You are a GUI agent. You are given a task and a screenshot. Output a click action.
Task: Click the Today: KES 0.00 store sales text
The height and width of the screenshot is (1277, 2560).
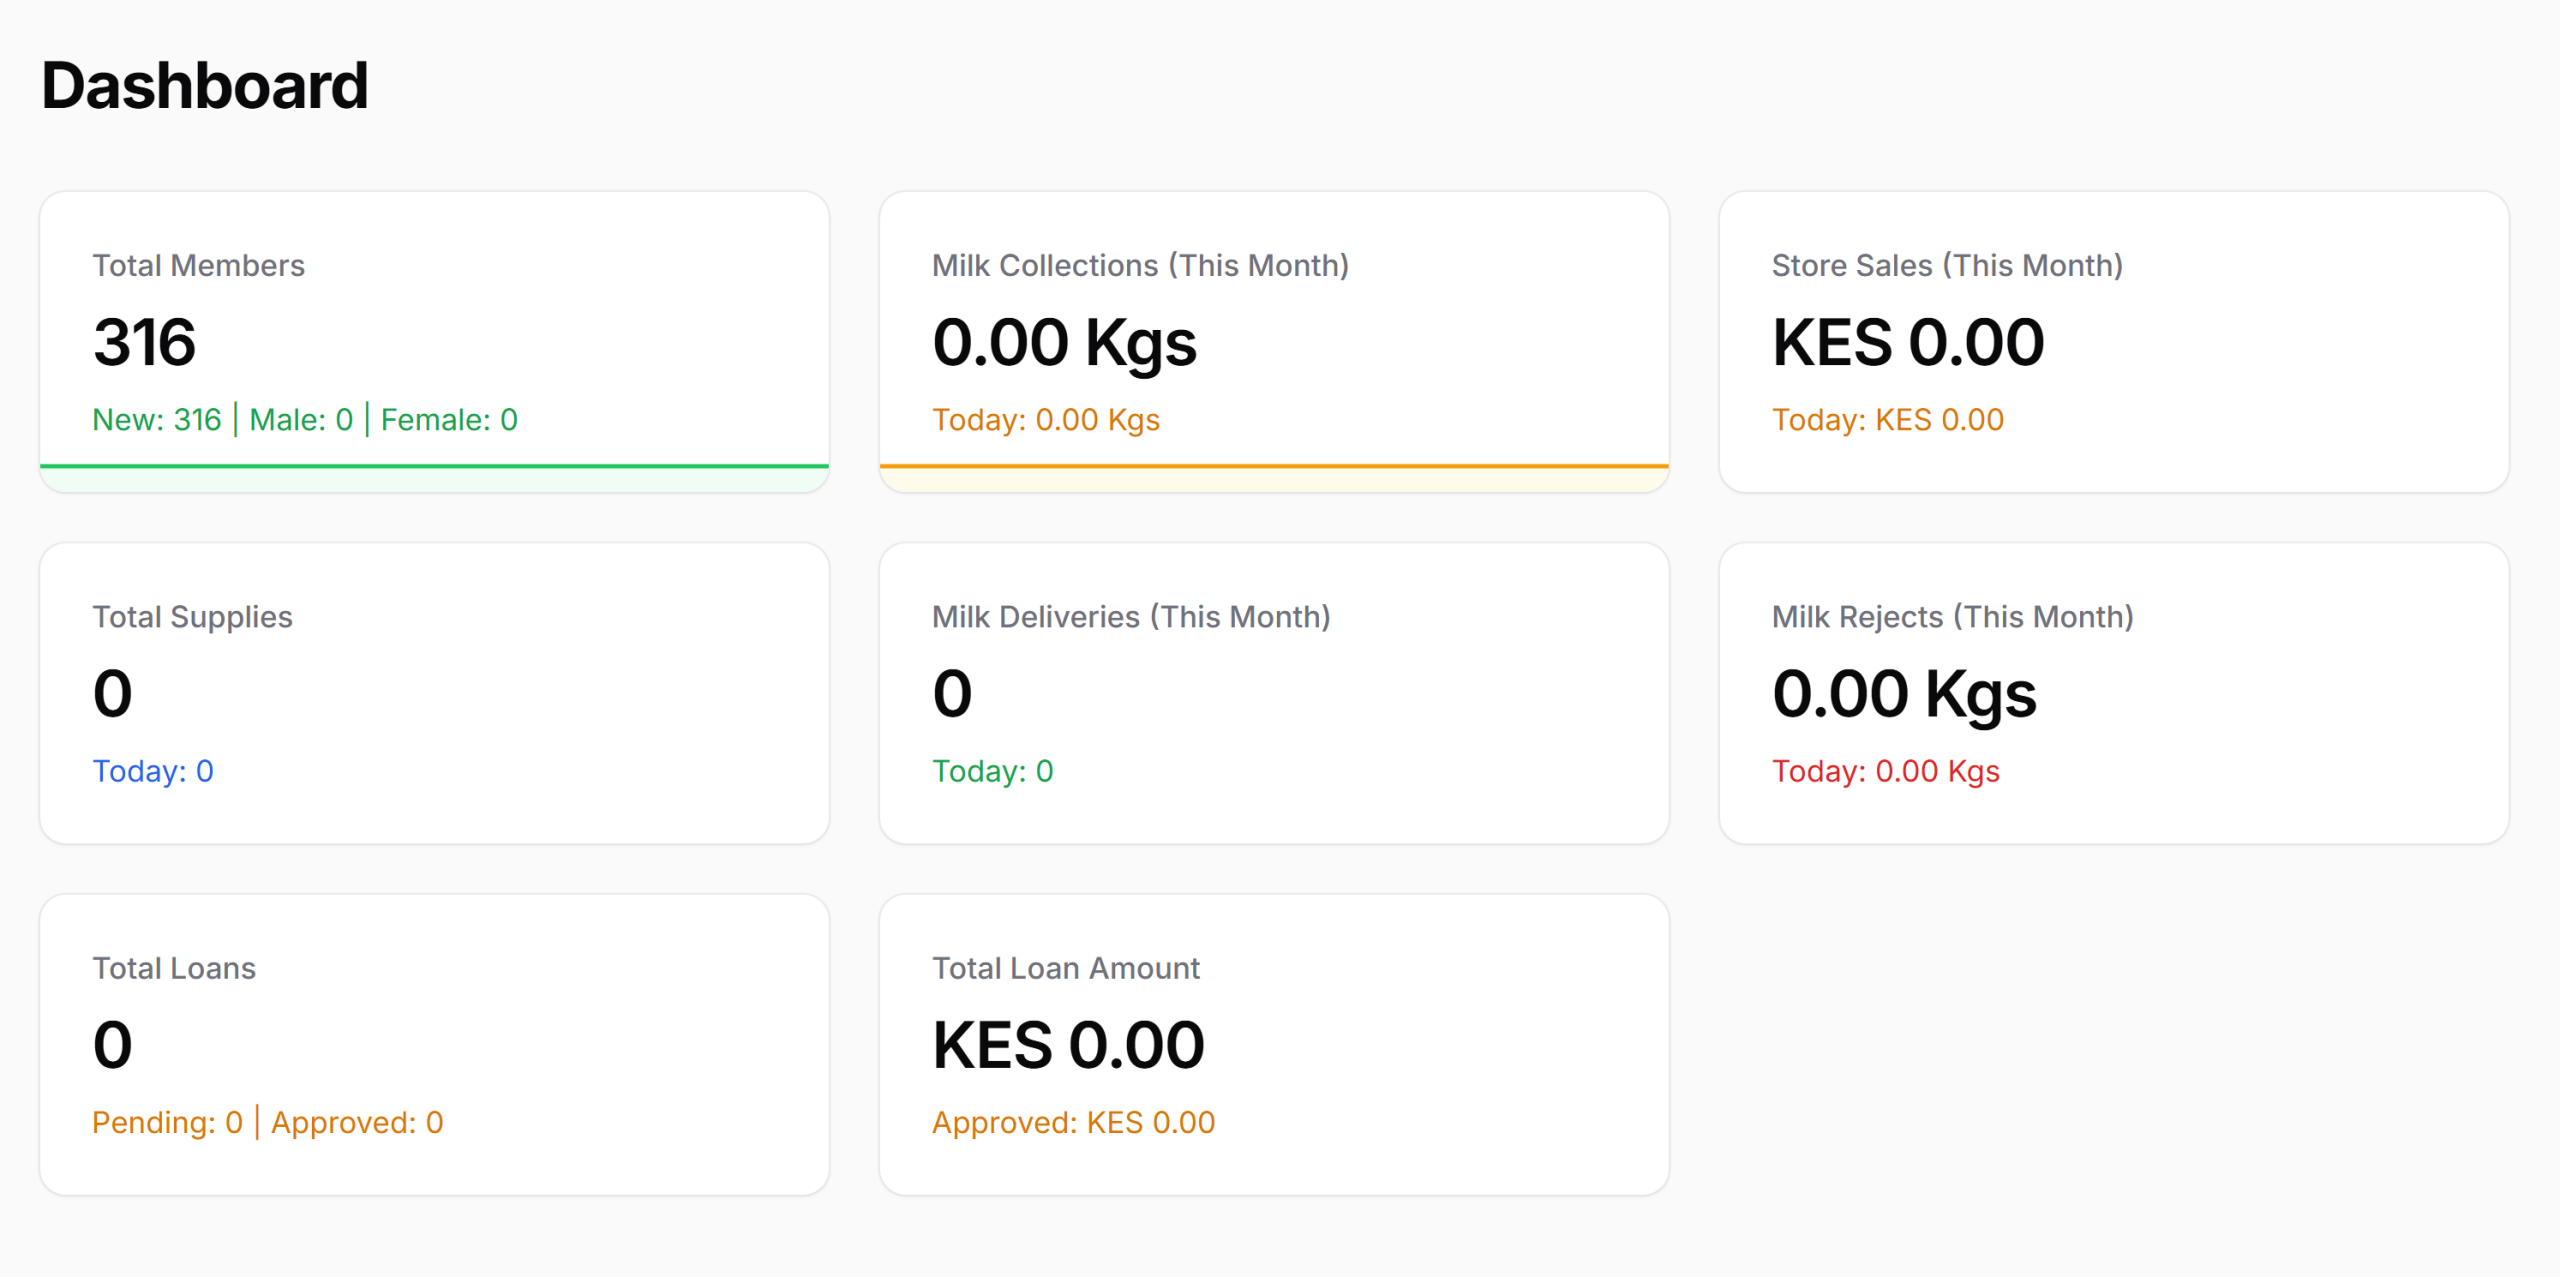point(1888,420)
